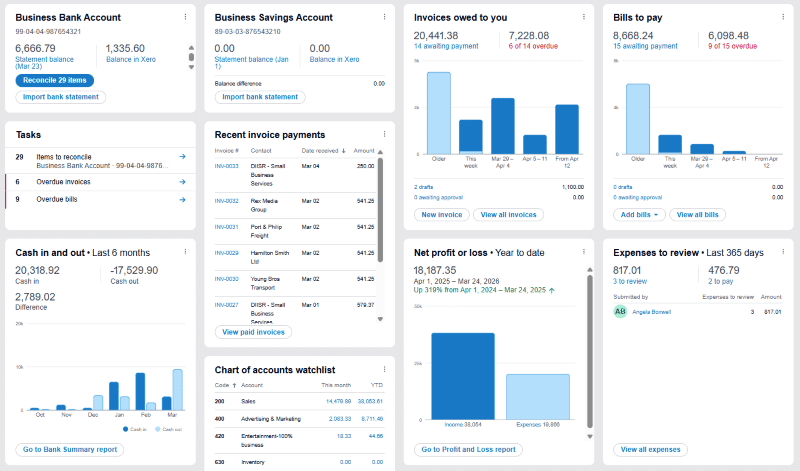Open 0 awaiting approval link under invoices
800x471 pixels.
tap(438, 197)
